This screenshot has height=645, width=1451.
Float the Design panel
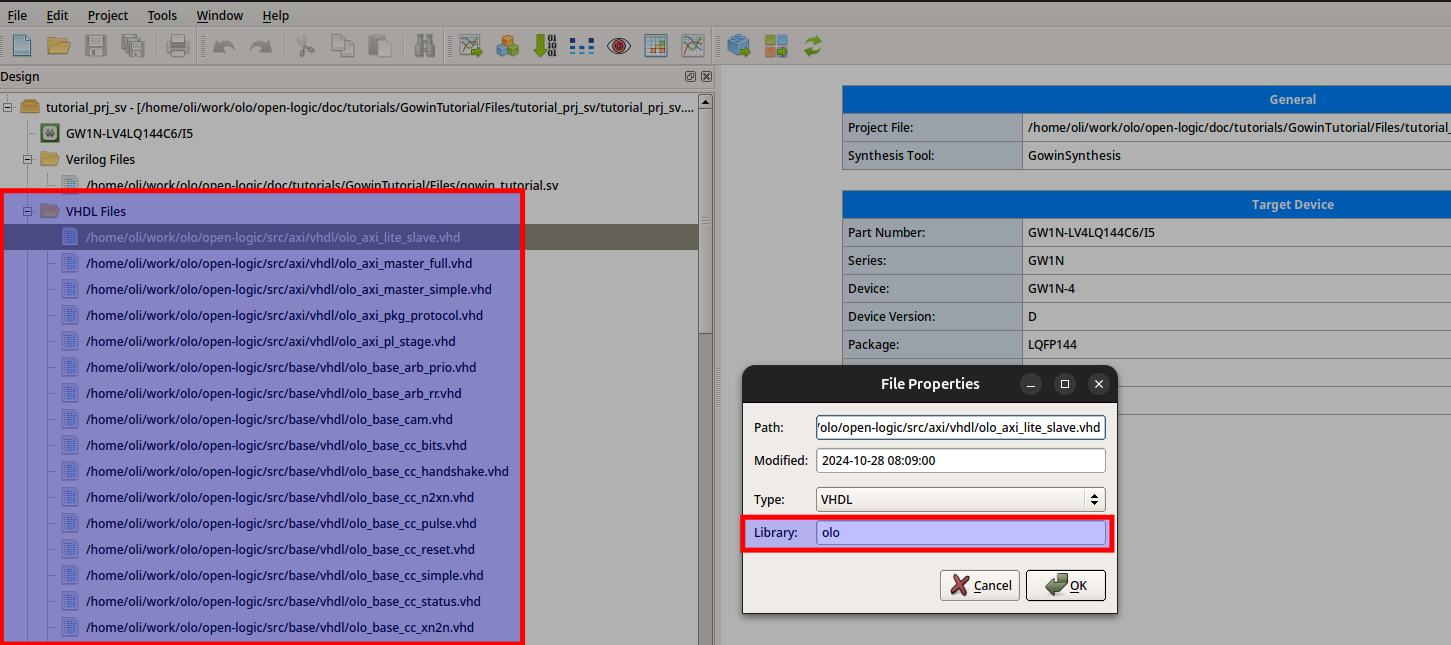tap(690, 77)
